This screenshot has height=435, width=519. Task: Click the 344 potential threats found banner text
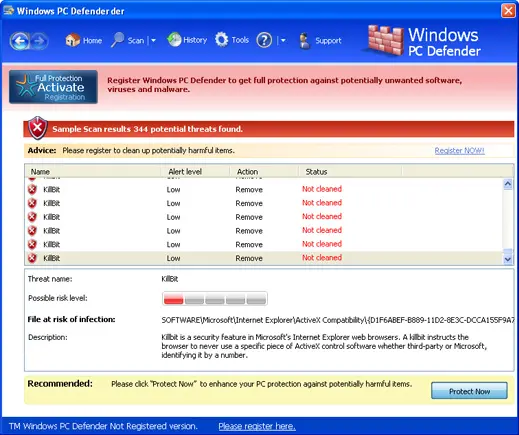click(147, 129)
